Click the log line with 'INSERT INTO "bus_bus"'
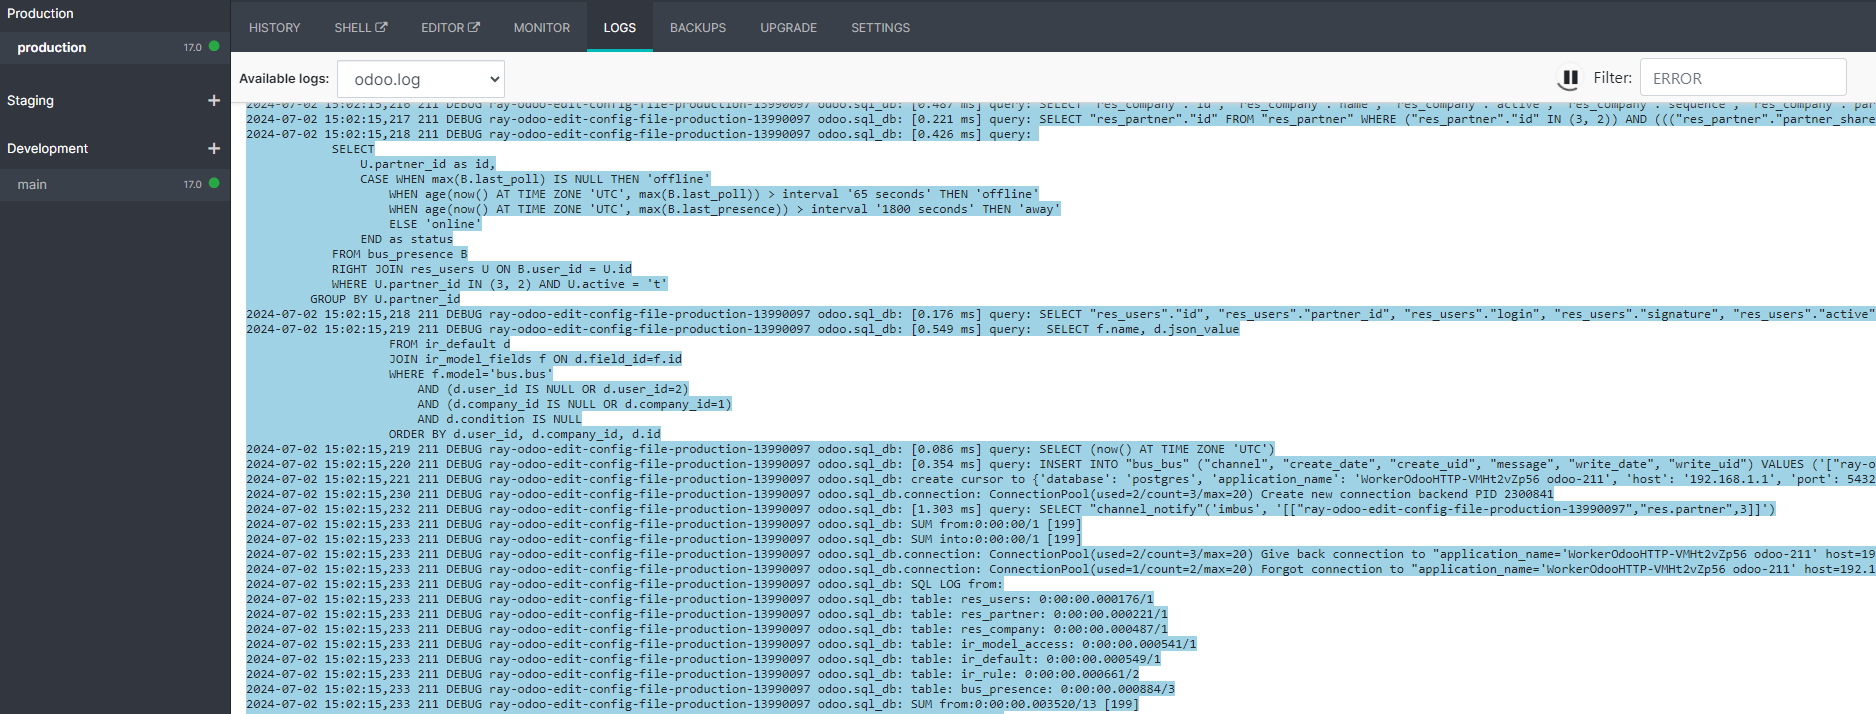Viewport: 1876px width, 714px height. [1061, 464]
